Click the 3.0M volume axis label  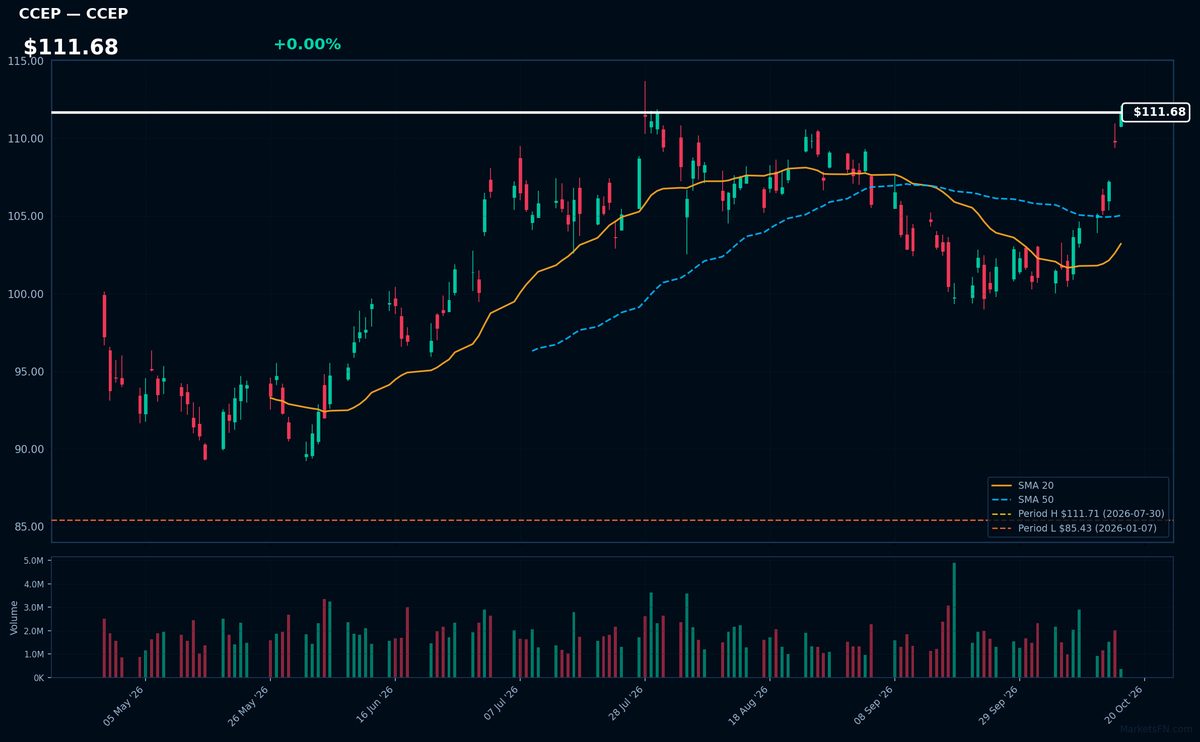click(x=33, y=608)
